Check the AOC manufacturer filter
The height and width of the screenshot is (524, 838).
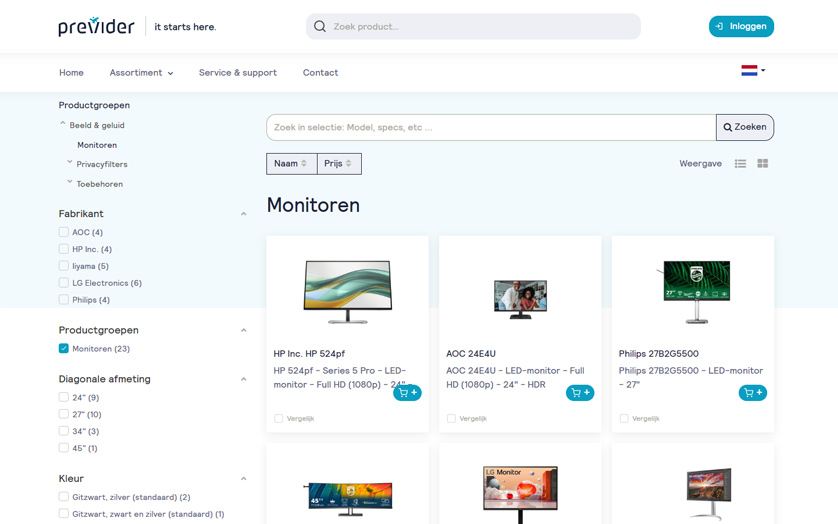(x=64, y=232)
